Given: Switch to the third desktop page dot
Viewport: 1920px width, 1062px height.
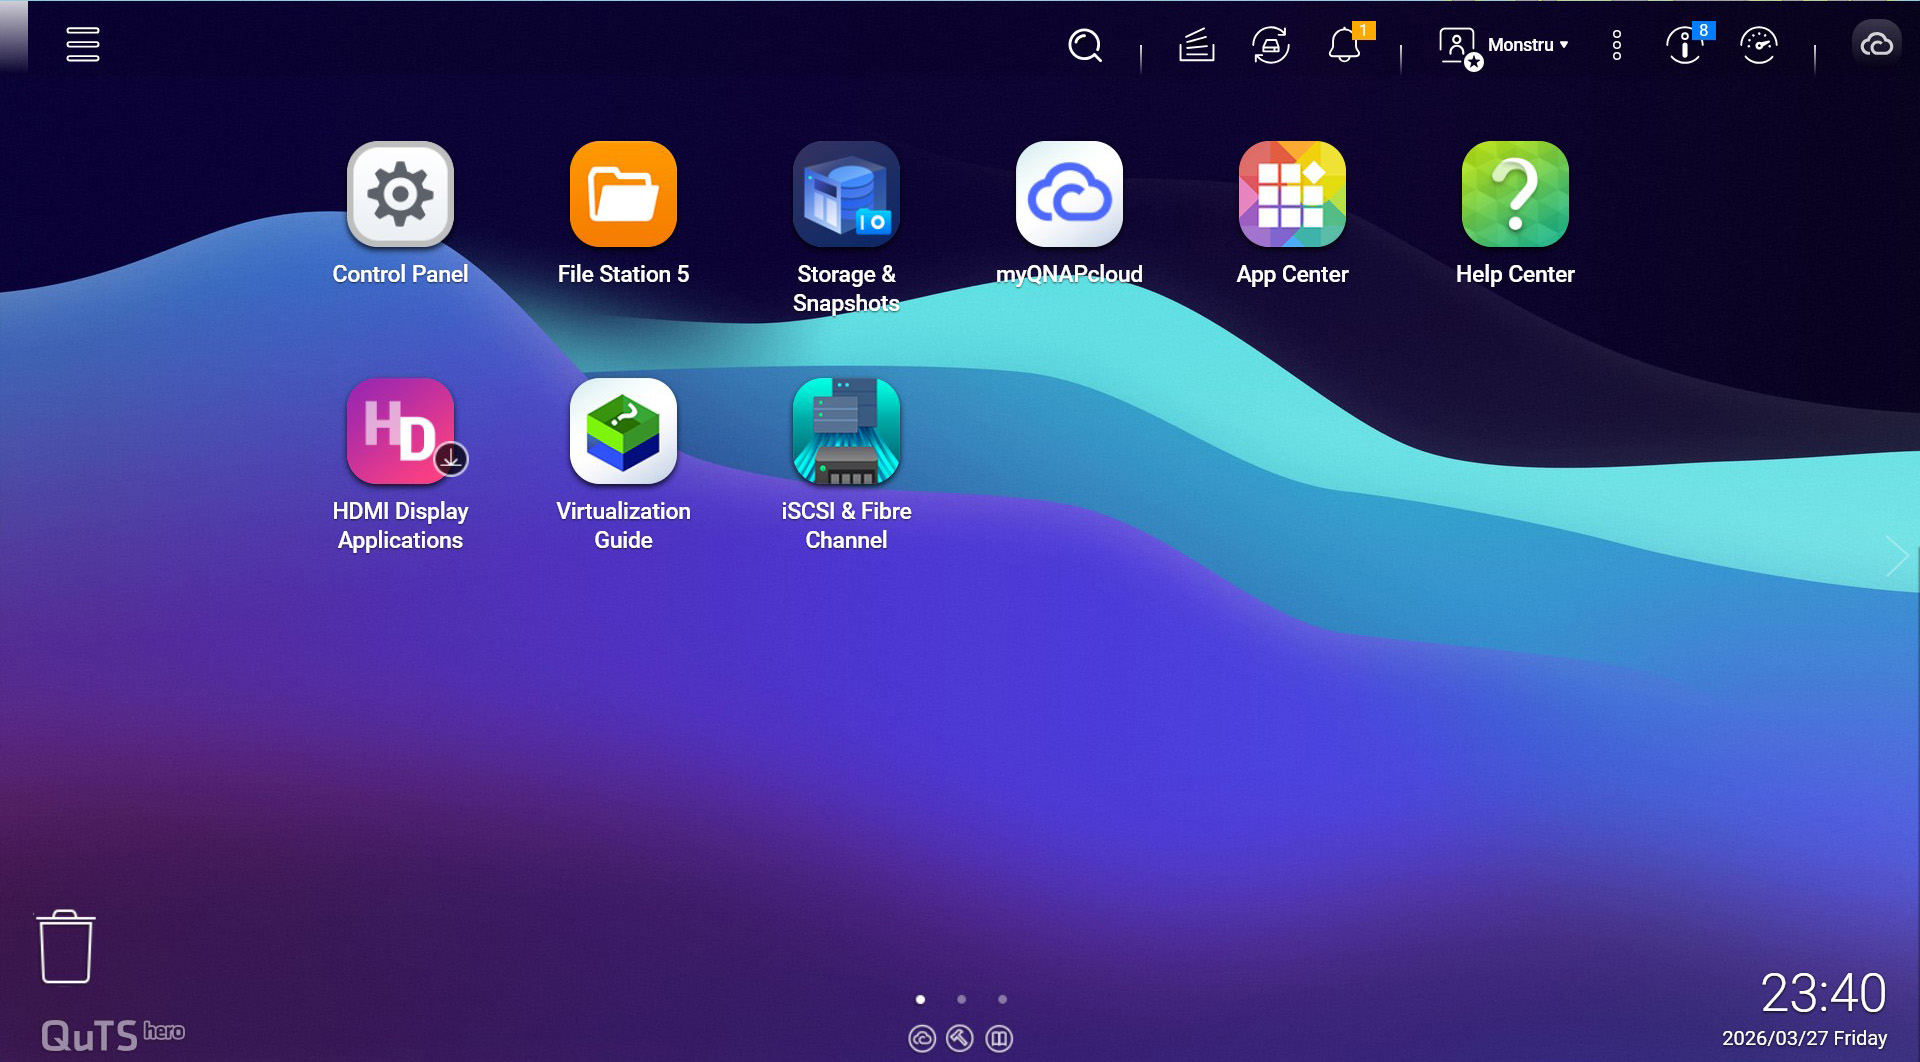Looking at the screenshot, I should click(x=1002, y=999).
